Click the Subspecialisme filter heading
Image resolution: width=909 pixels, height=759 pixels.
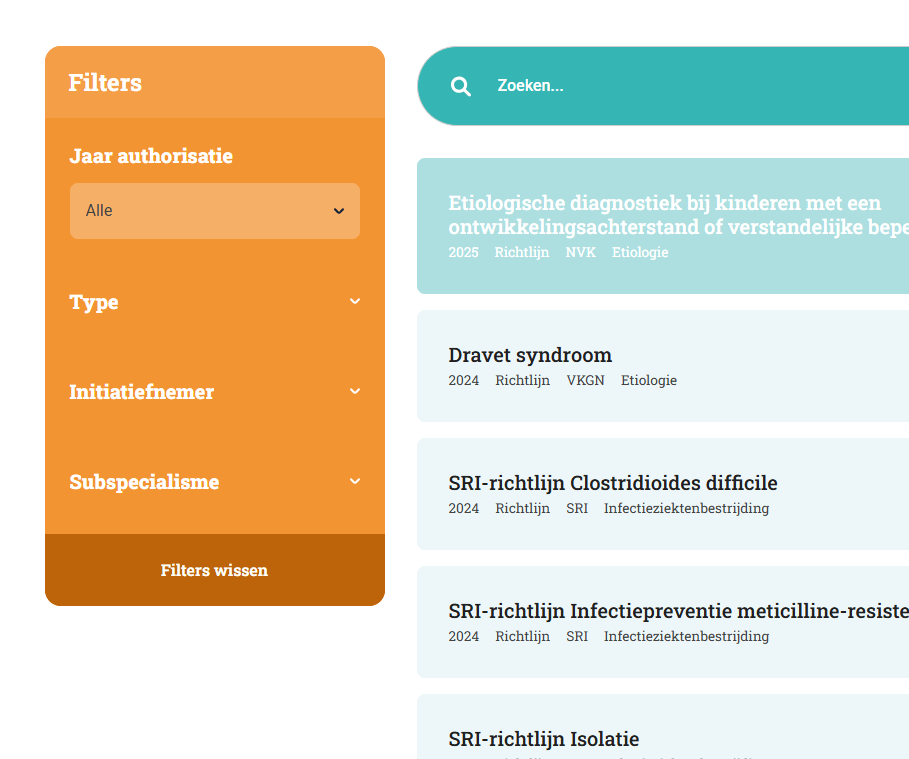(x=144, y=482)
